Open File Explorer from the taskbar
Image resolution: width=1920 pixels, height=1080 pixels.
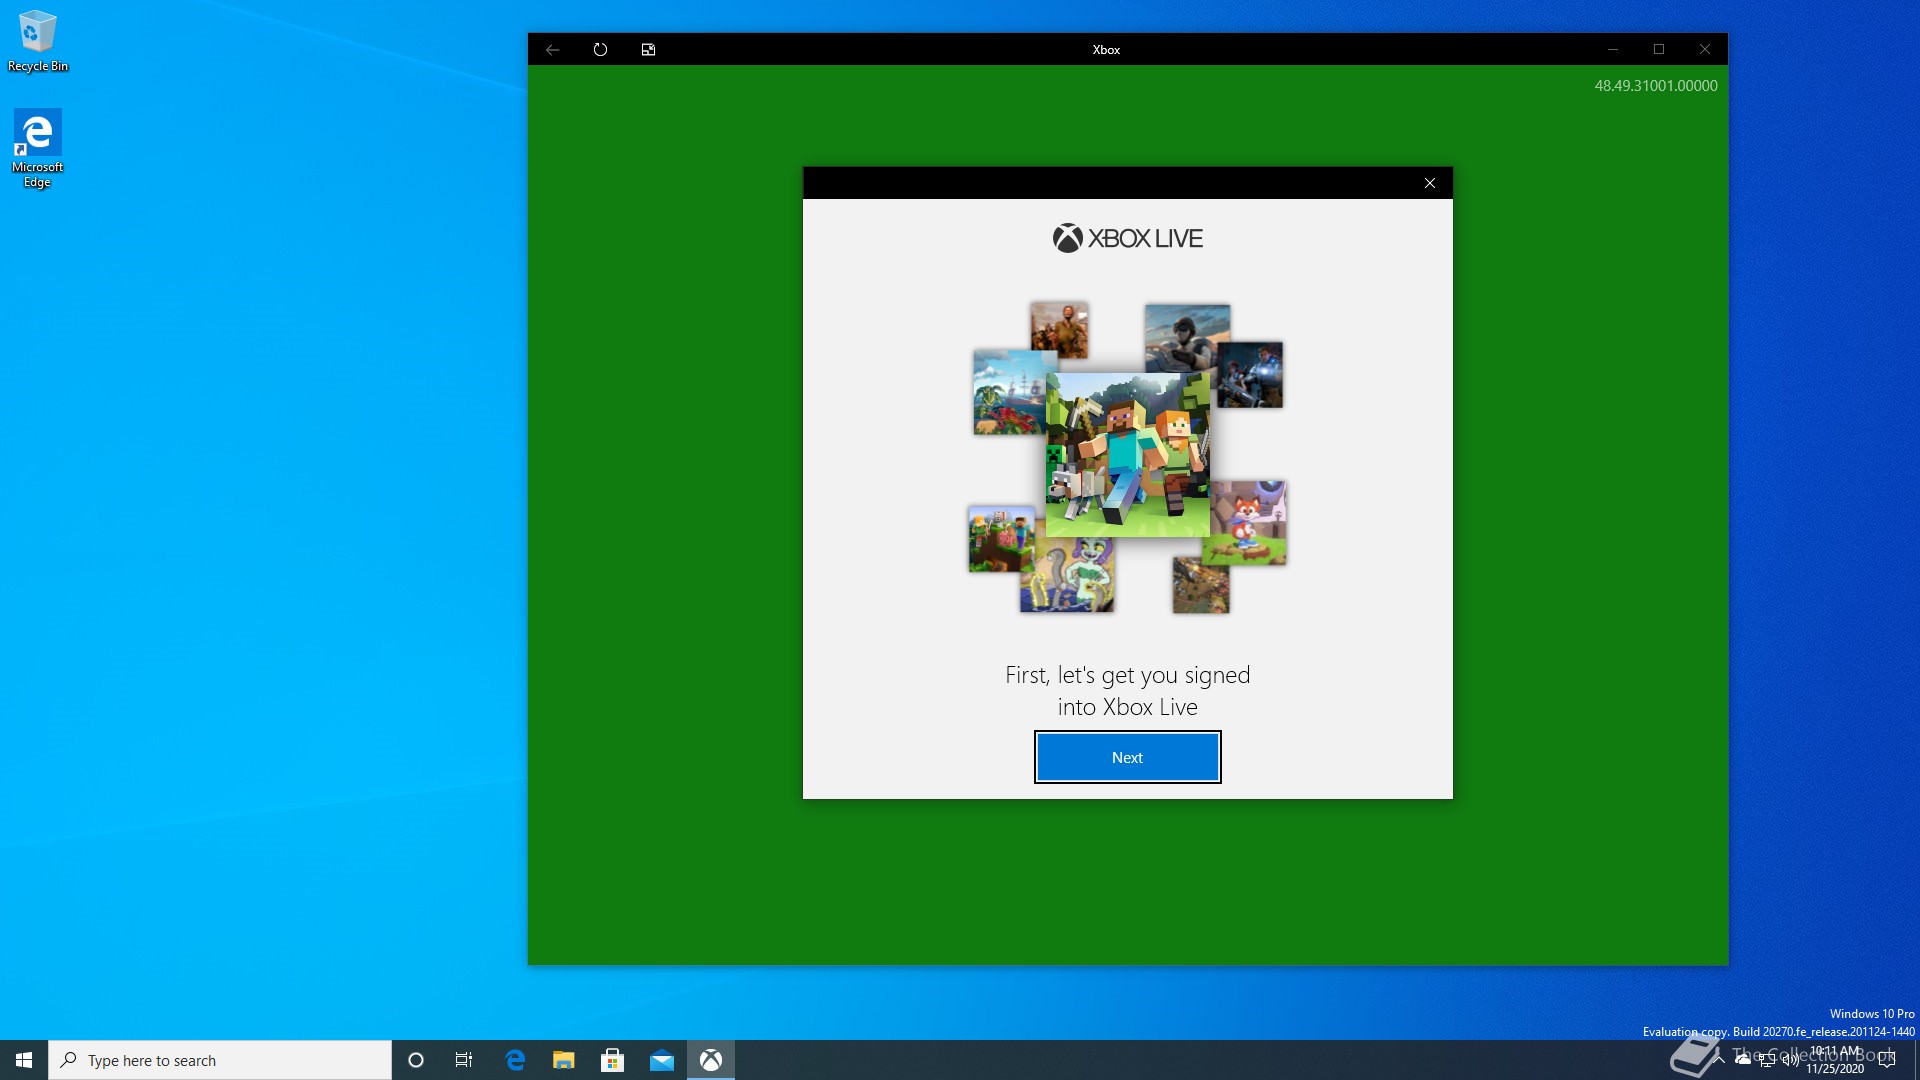pos(564,1060)
